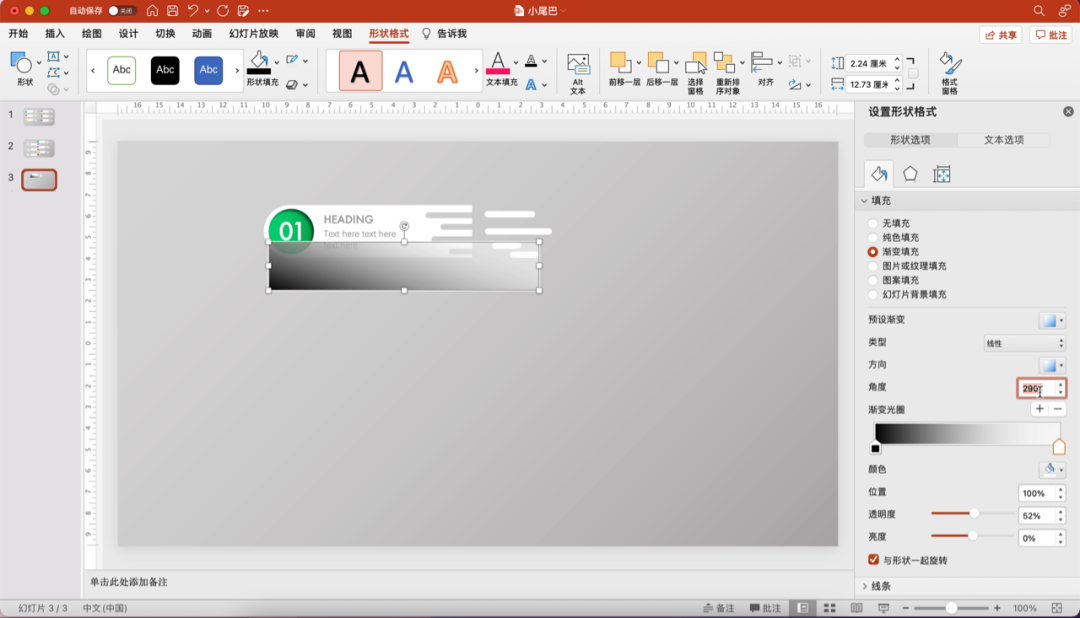Click the Shape Options (形状选项) button
This screenshot has height=618, width=1080.
coord(911,140)
